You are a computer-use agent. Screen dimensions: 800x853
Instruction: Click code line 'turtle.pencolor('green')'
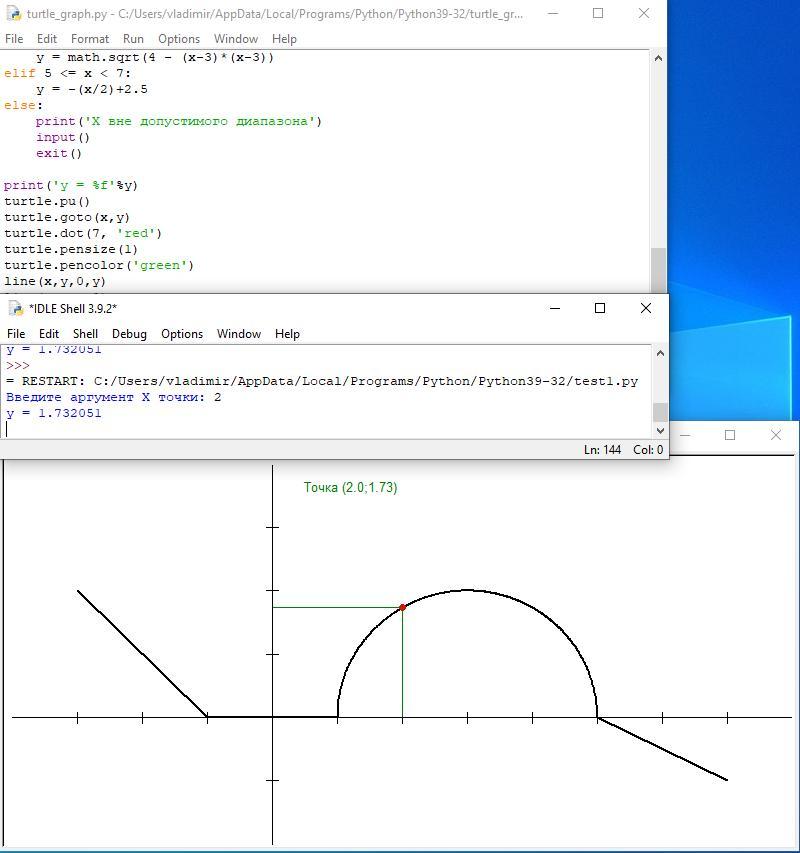[99, 265]
